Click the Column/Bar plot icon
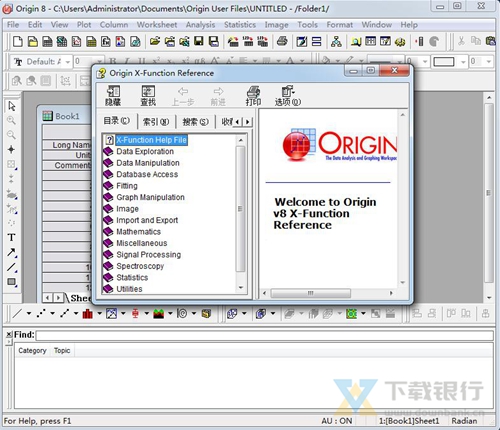 click(88, 313)
